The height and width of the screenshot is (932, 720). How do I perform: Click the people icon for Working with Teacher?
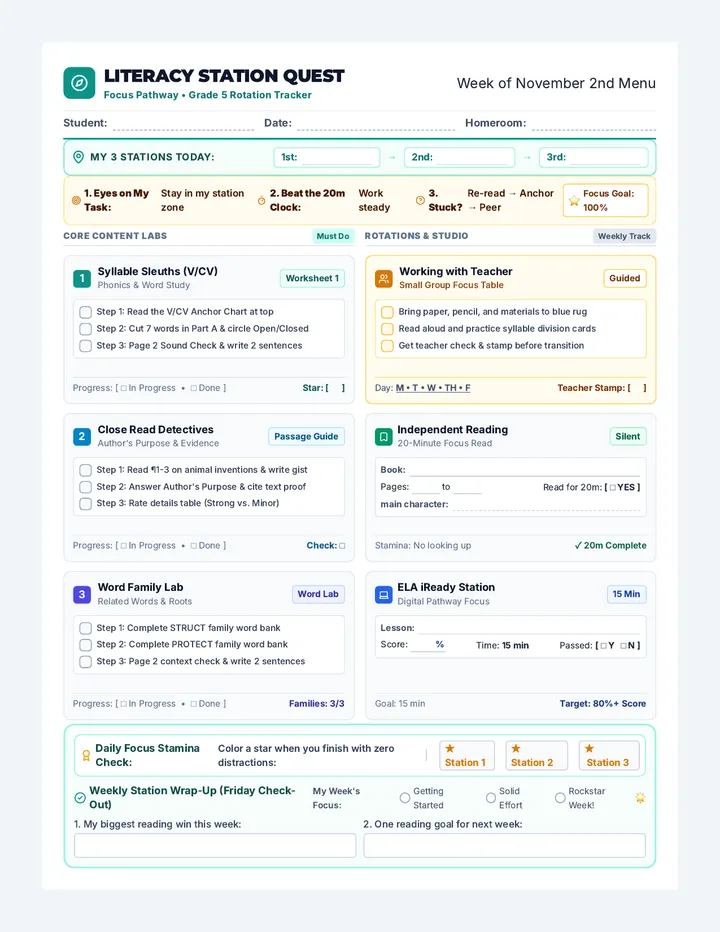[384, 278]
